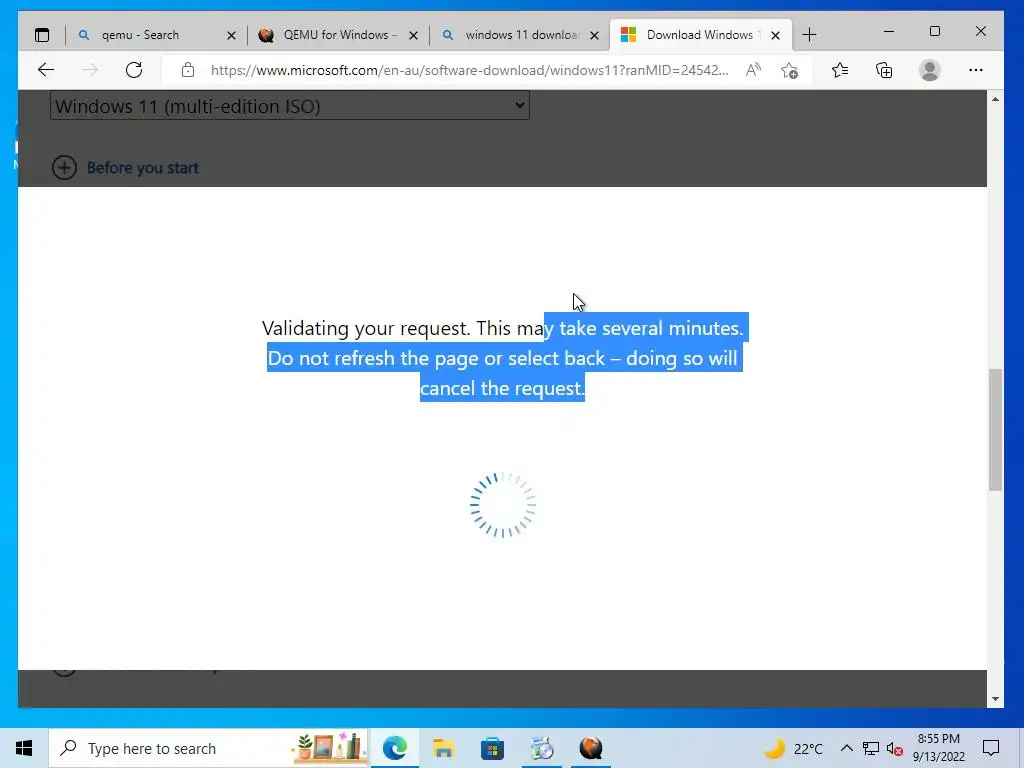Start Read aloud for this page

(x=753, y=70)
